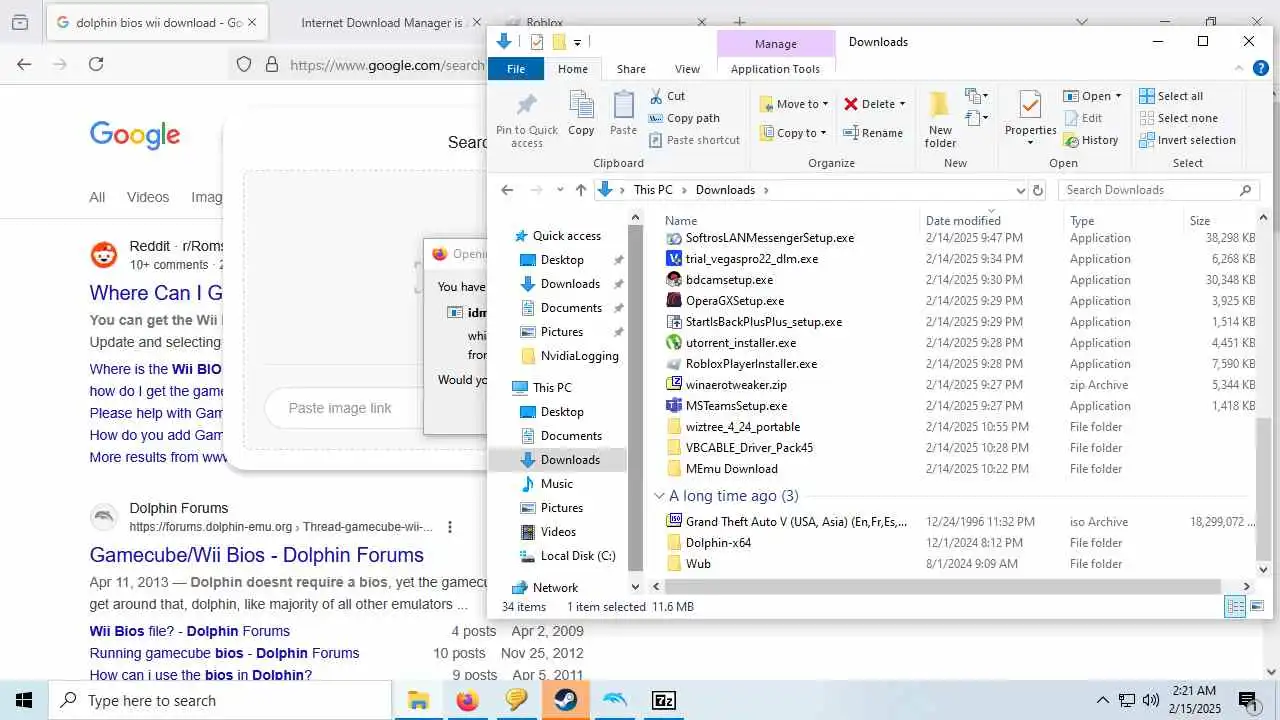The image size is (1280, 720).
Task: Open the Application Tools tab
Action: 775,69
